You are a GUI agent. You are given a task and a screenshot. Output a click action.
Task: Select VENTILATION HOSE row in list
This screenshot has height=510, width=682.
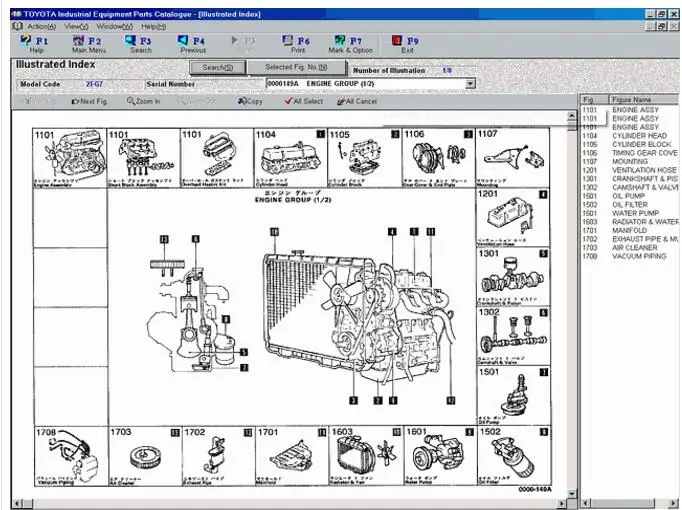pos(630,170)
